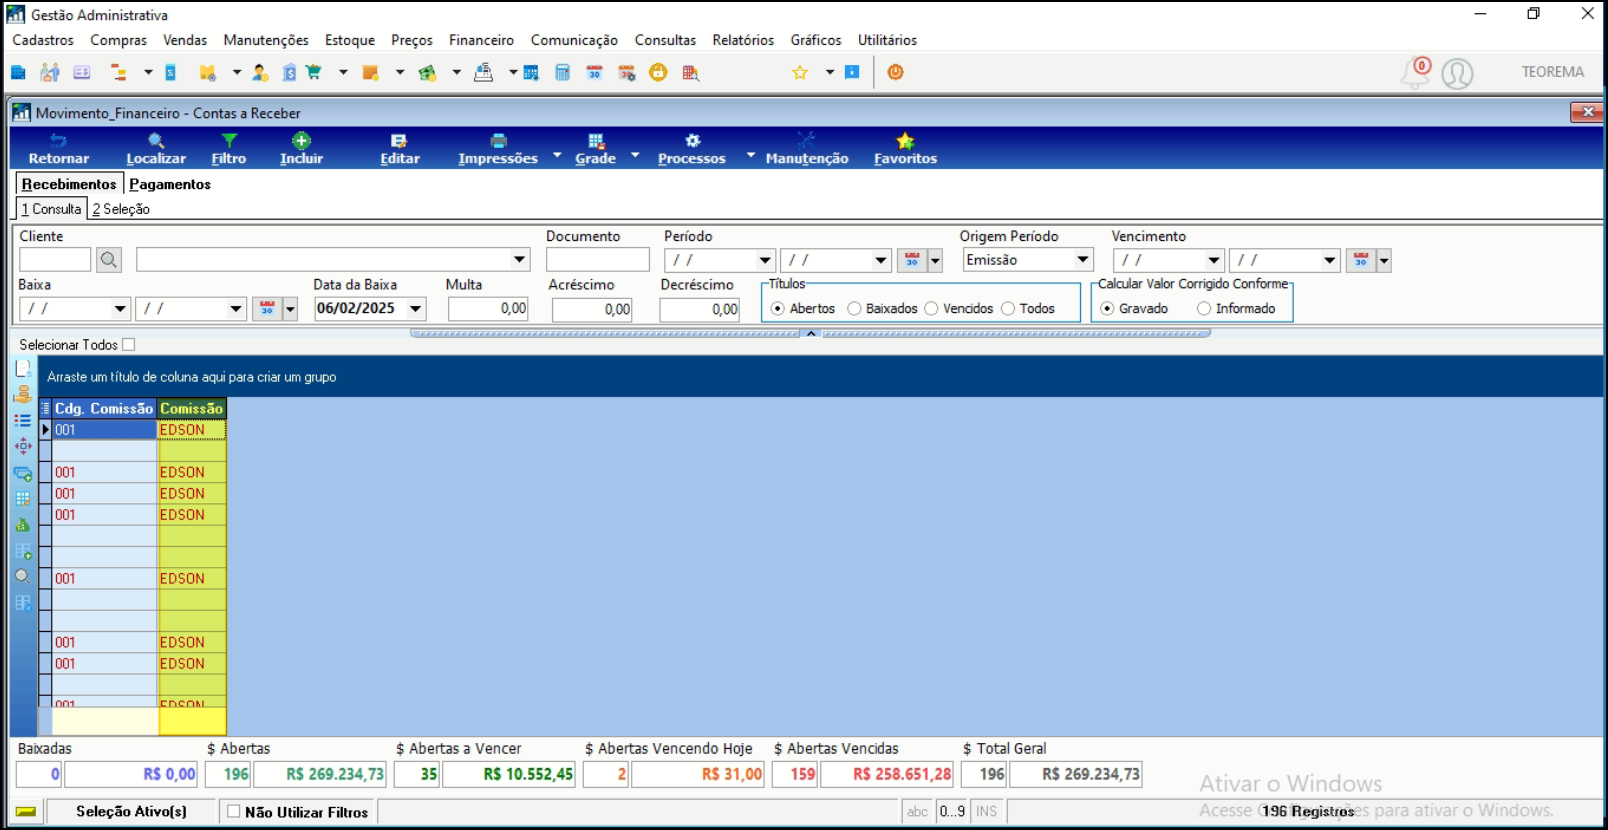This screenshot has width=1608, height=830.
Task: Click into the Documento input field
Action: pyautogui.click(x=598, y=260)
